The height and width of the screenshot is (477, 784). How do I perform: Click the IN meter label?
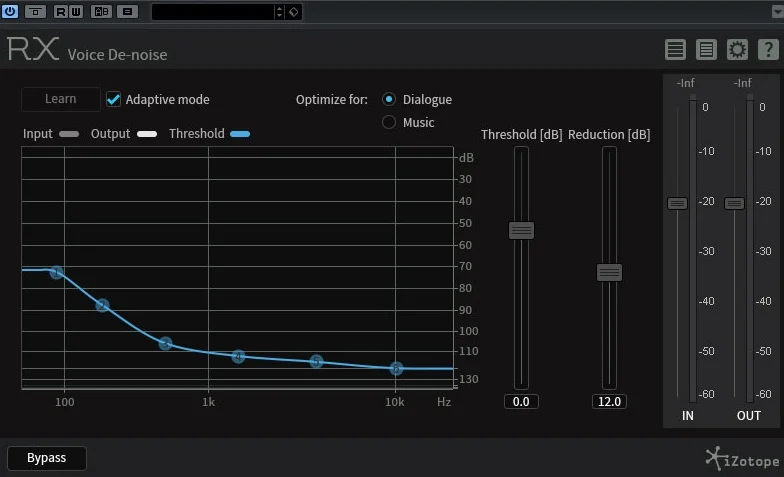(x=688, y=416)
